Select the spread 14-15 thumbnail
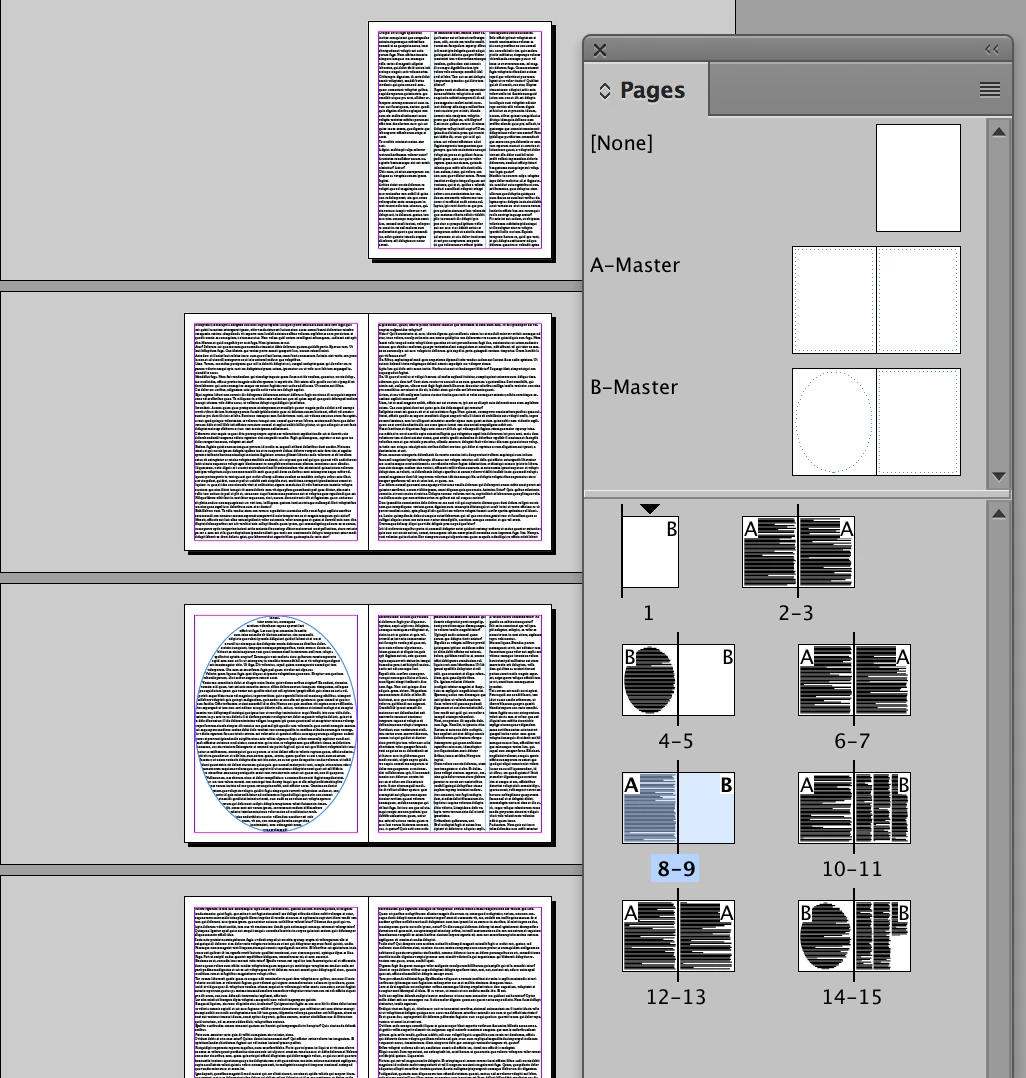 [854, 936]
